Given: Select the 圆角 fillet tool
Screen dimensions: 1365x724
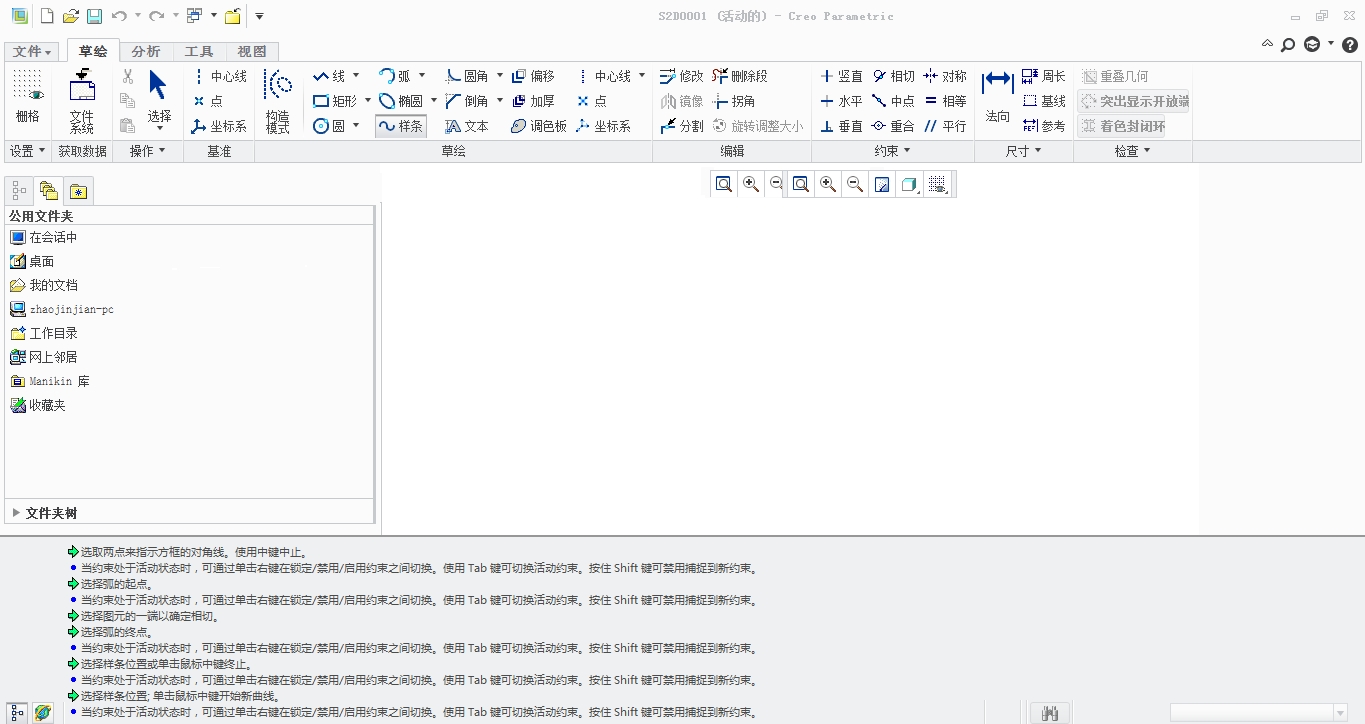Looking at the screenshot, I should 467,76.
